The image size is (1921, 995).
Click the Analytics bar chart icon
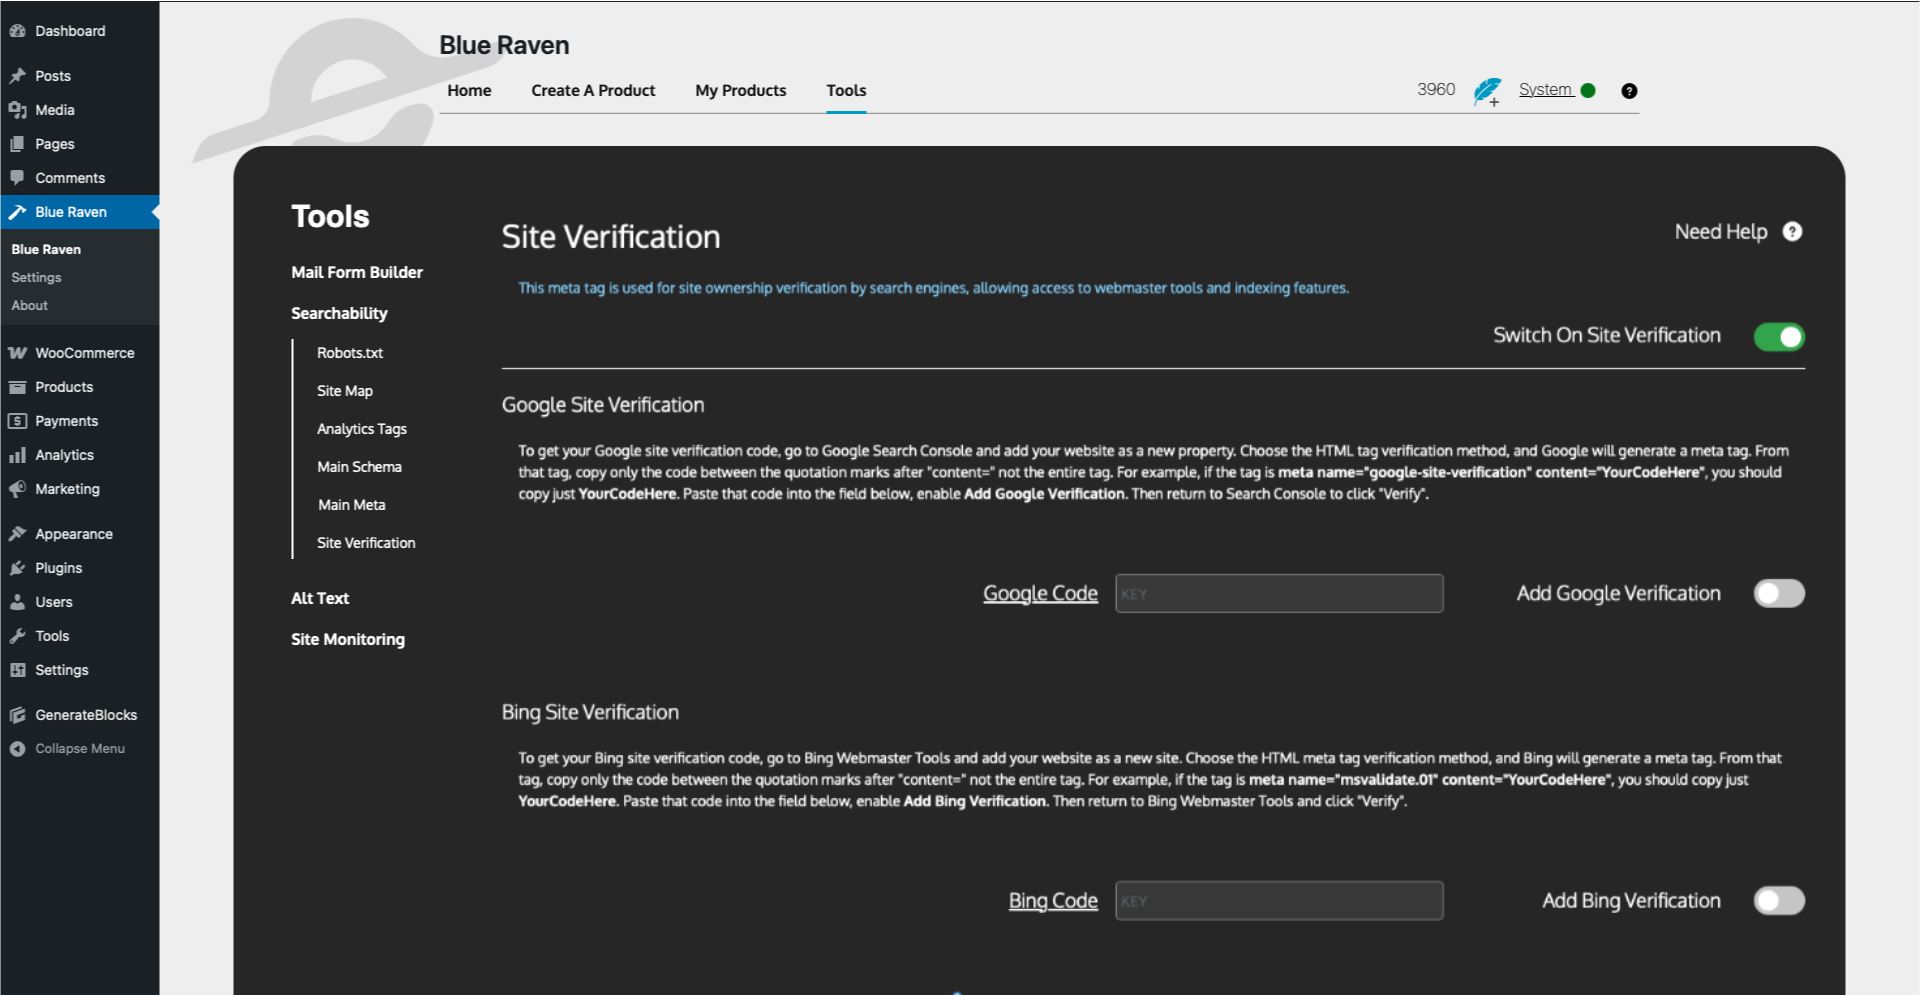(x=17, y=455)
